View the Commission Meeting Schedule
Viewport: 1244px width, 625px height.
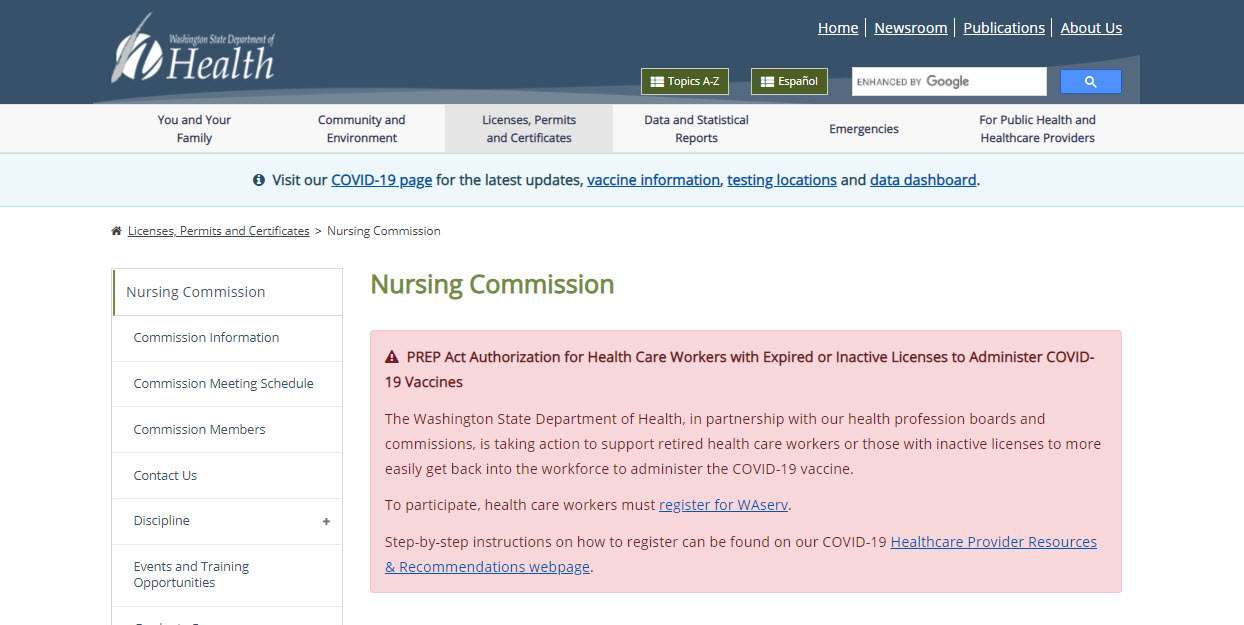[223, 383]
